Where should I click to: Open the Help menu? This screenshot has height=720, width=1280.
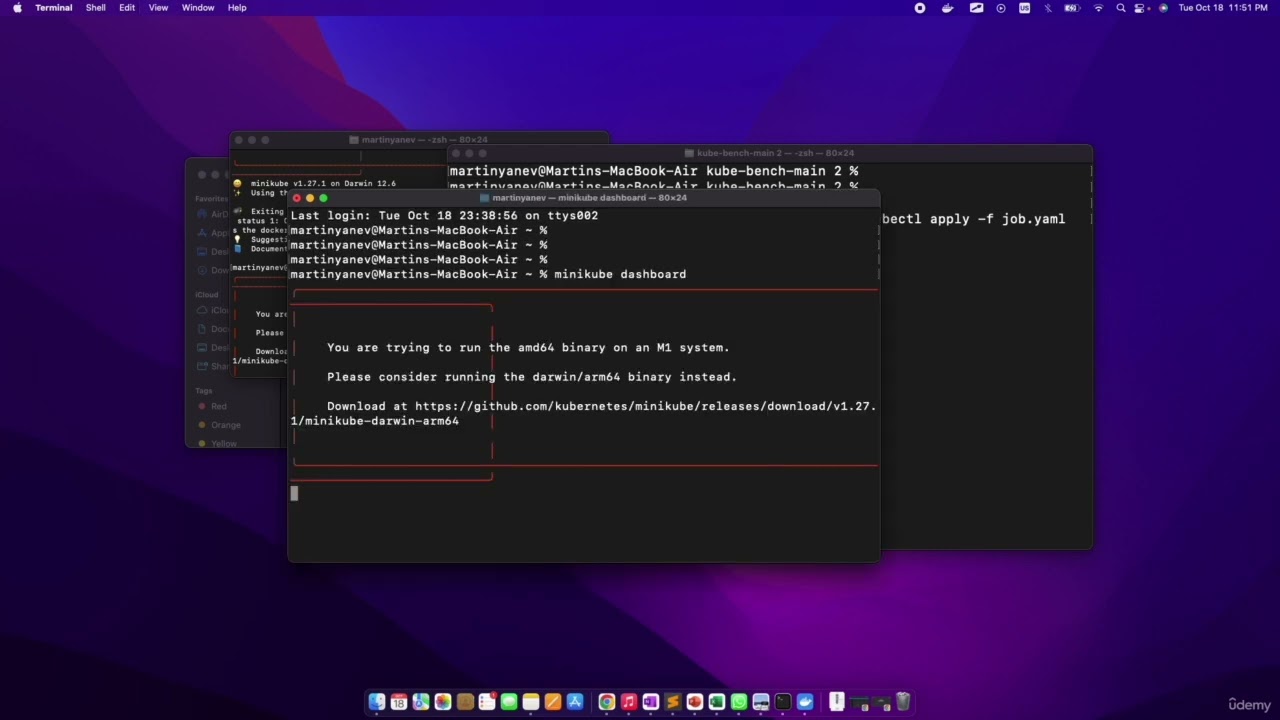(x=237, y=8)
